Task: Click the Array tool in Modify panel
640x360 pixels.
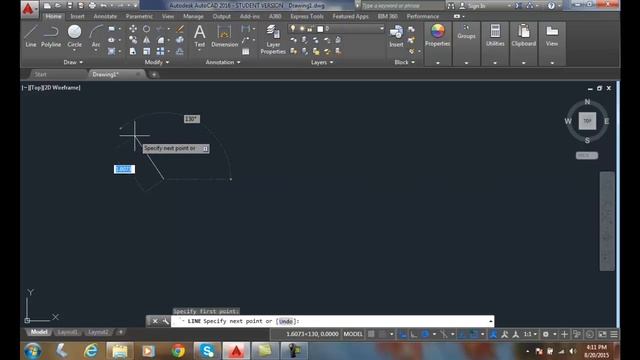Action: [x=160, y=51]
